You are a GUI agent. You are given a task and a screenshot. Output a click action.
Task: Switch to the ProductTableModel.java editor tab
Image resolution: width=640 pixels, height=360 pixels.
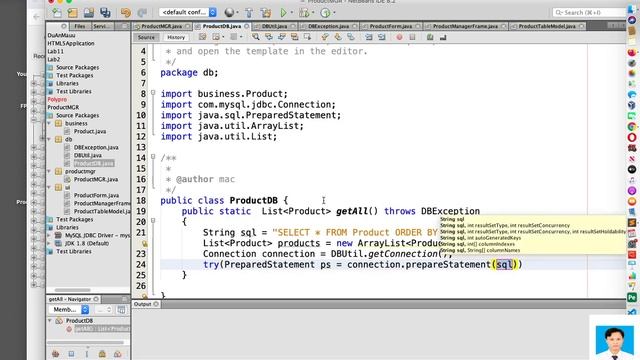tap(547, 26)
